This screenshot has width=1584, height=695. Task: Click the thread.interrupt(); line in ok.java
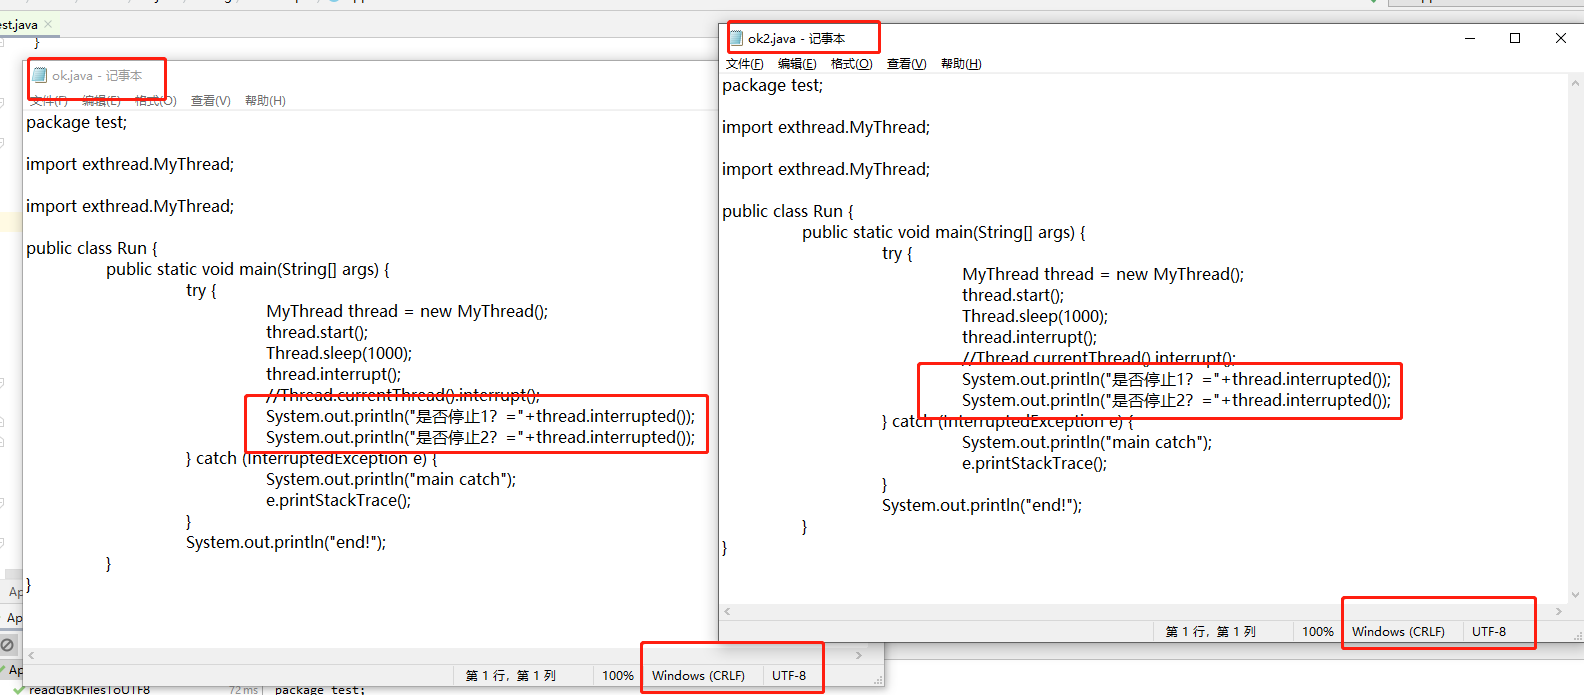333,375
